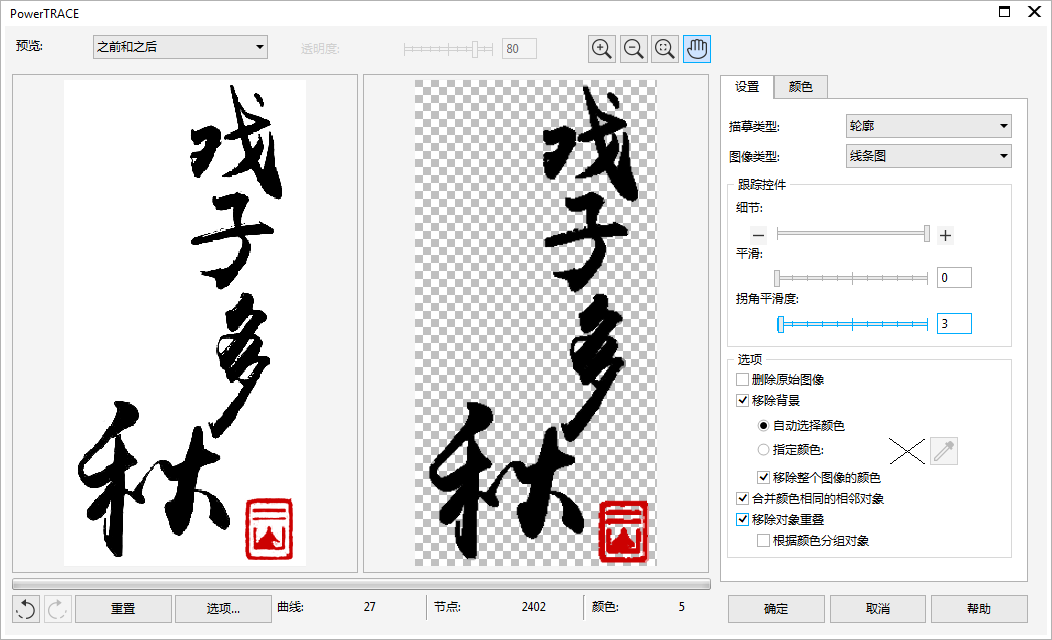Open the 预览 dropdown showing 之前和之后
The width and height of the screenshot is (1052, 640).
(179, 46)
